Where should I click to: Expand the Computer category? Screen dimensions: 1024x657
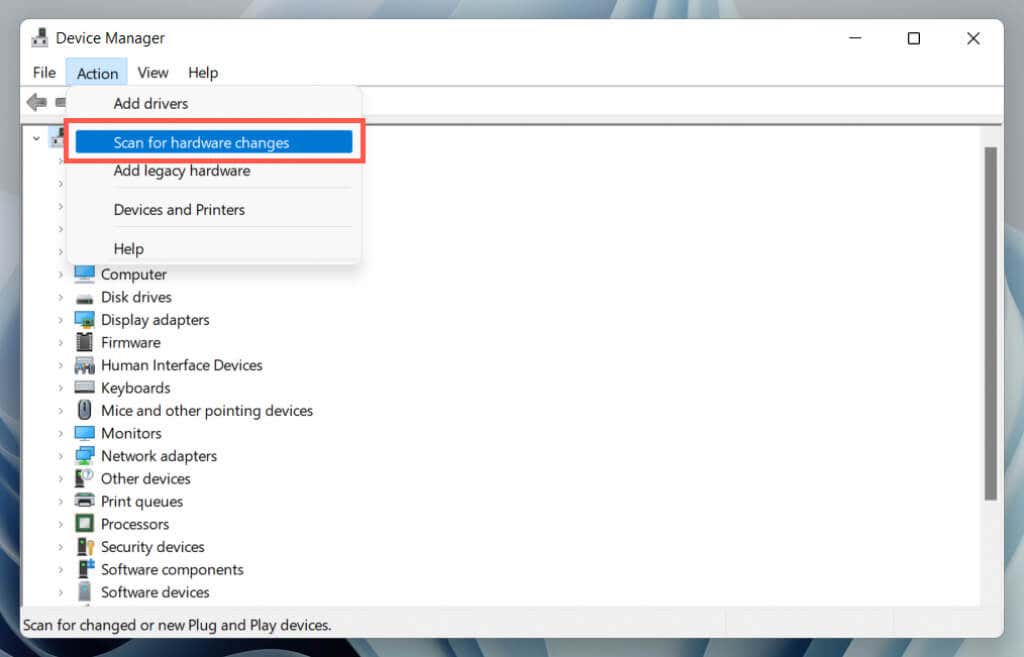click(61, 274)
